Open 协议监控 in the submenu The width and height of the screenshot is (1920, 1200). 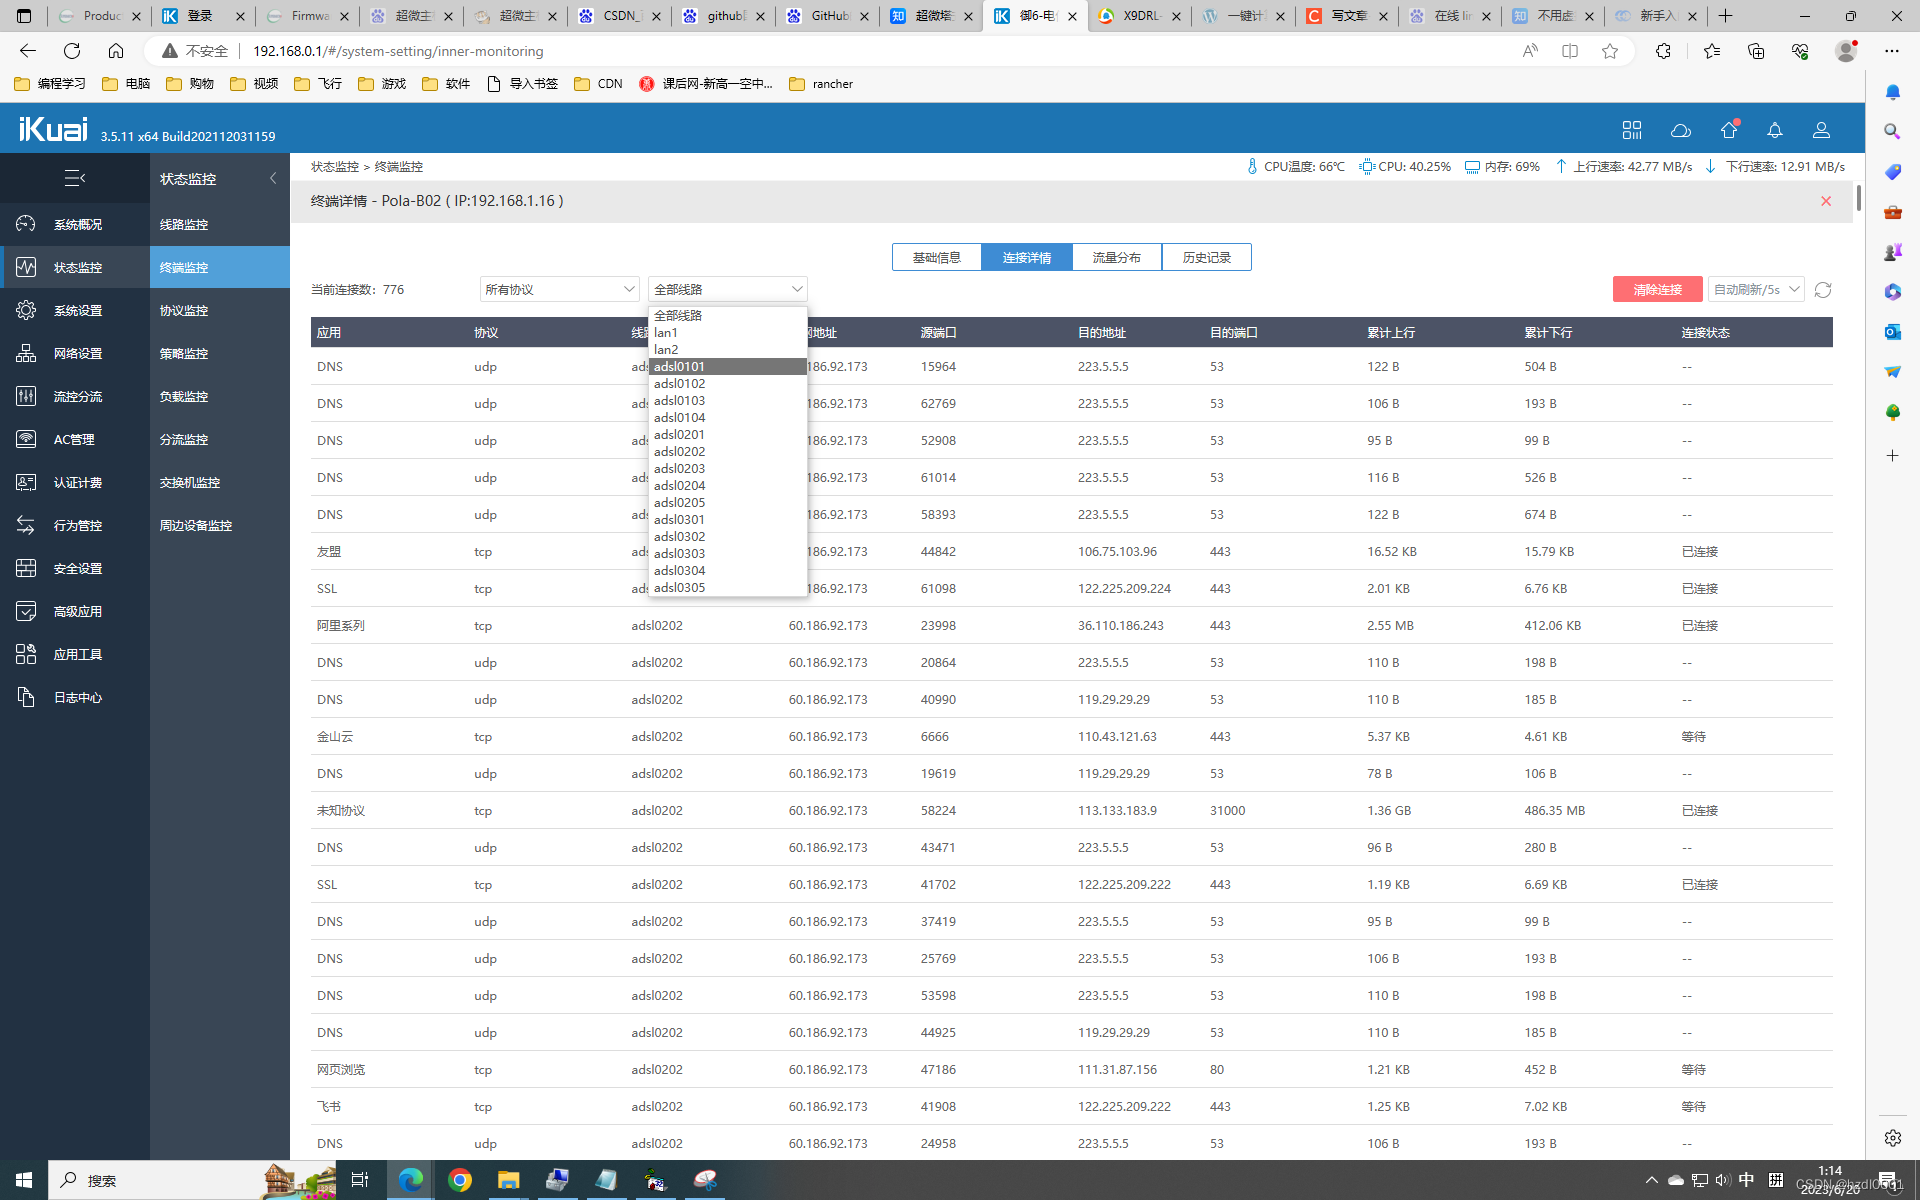coord(184,310)
